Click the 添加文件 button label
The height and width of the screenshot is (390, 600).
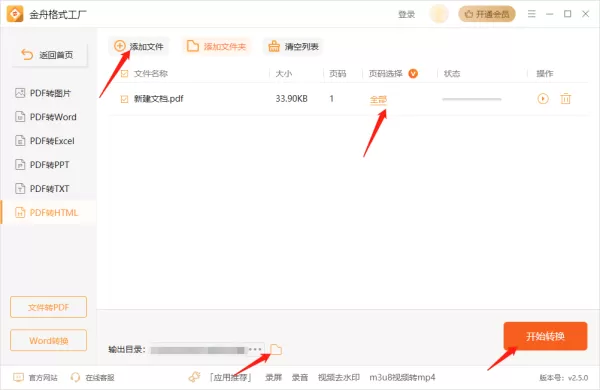[x=147, y=47]
